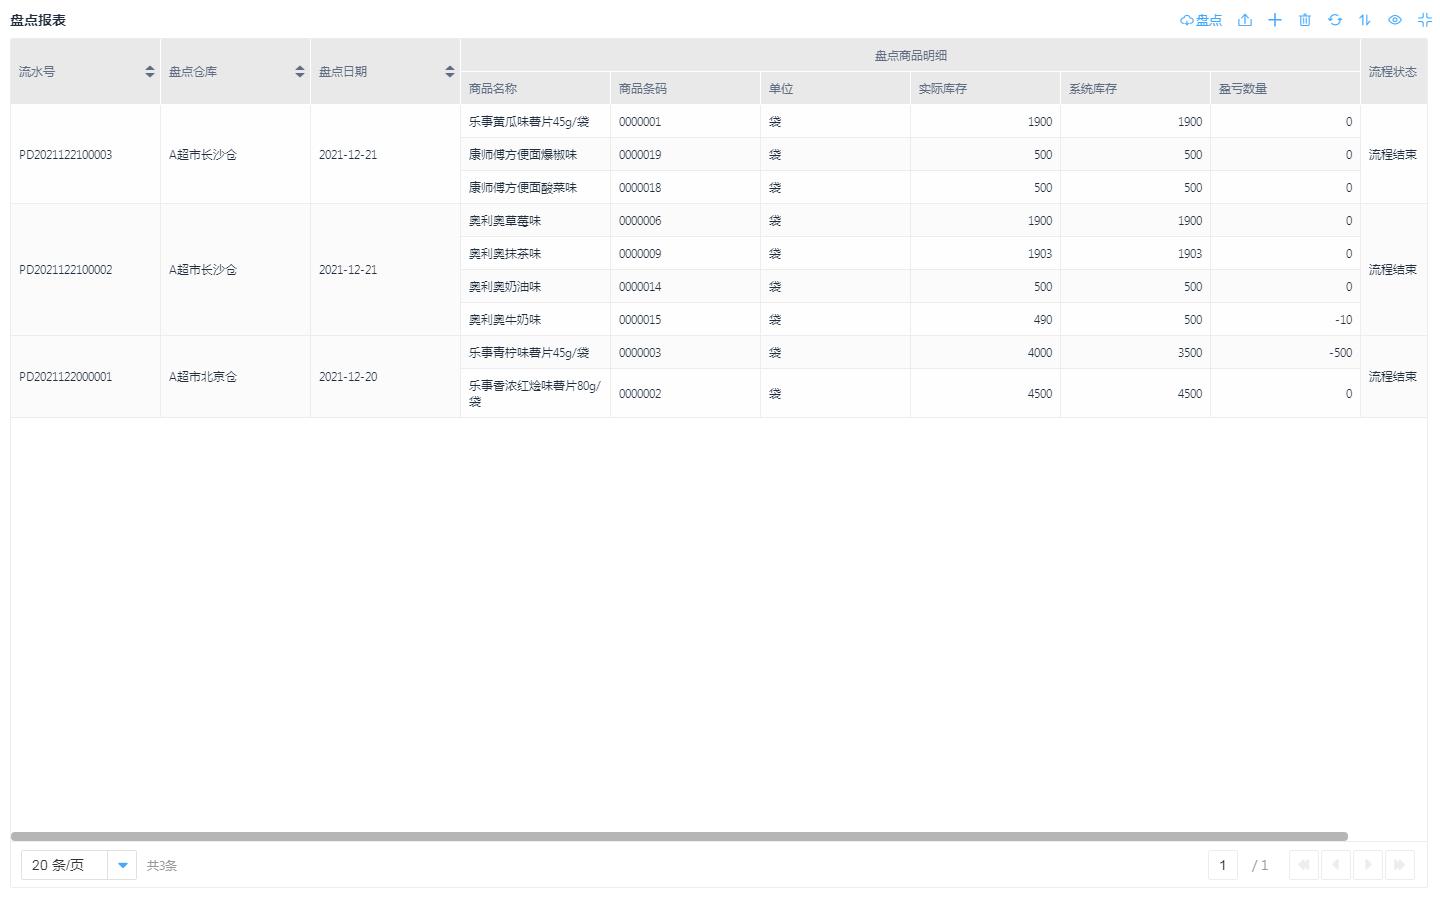Open the export/upload icon on toolbar

tap(1244, 19)
